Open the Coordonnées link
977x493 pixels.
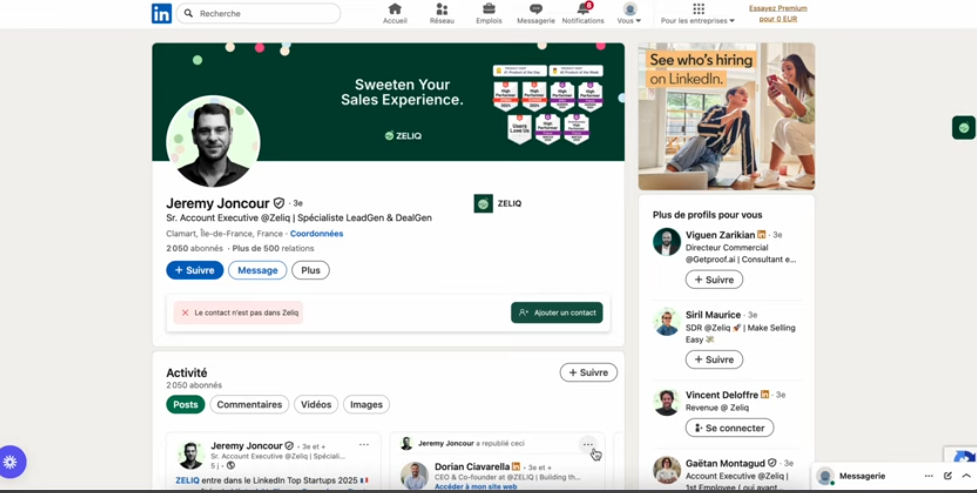pyautogui.click(x=317, y=234)
